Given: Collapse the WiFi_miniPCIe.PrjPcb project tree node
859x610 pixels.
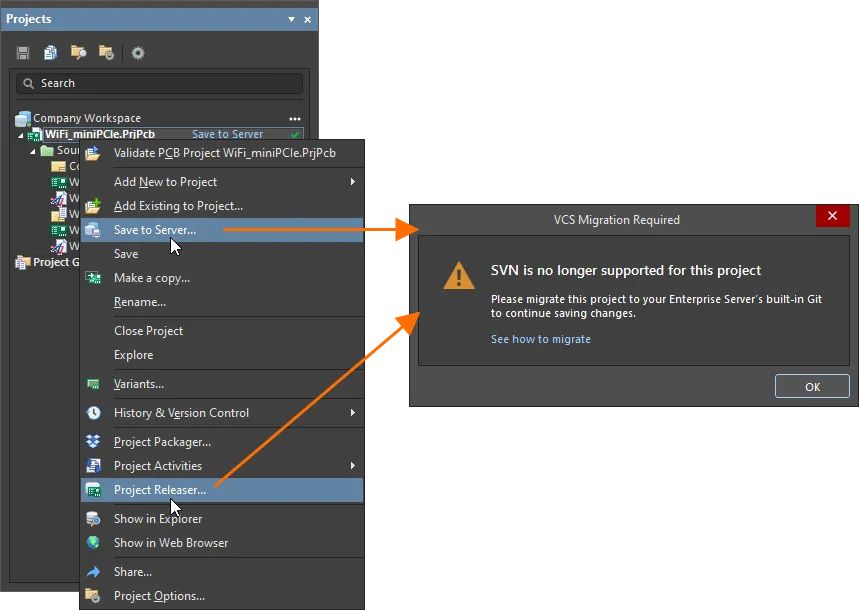Looking at the screenshot, I should click(20, 135).
